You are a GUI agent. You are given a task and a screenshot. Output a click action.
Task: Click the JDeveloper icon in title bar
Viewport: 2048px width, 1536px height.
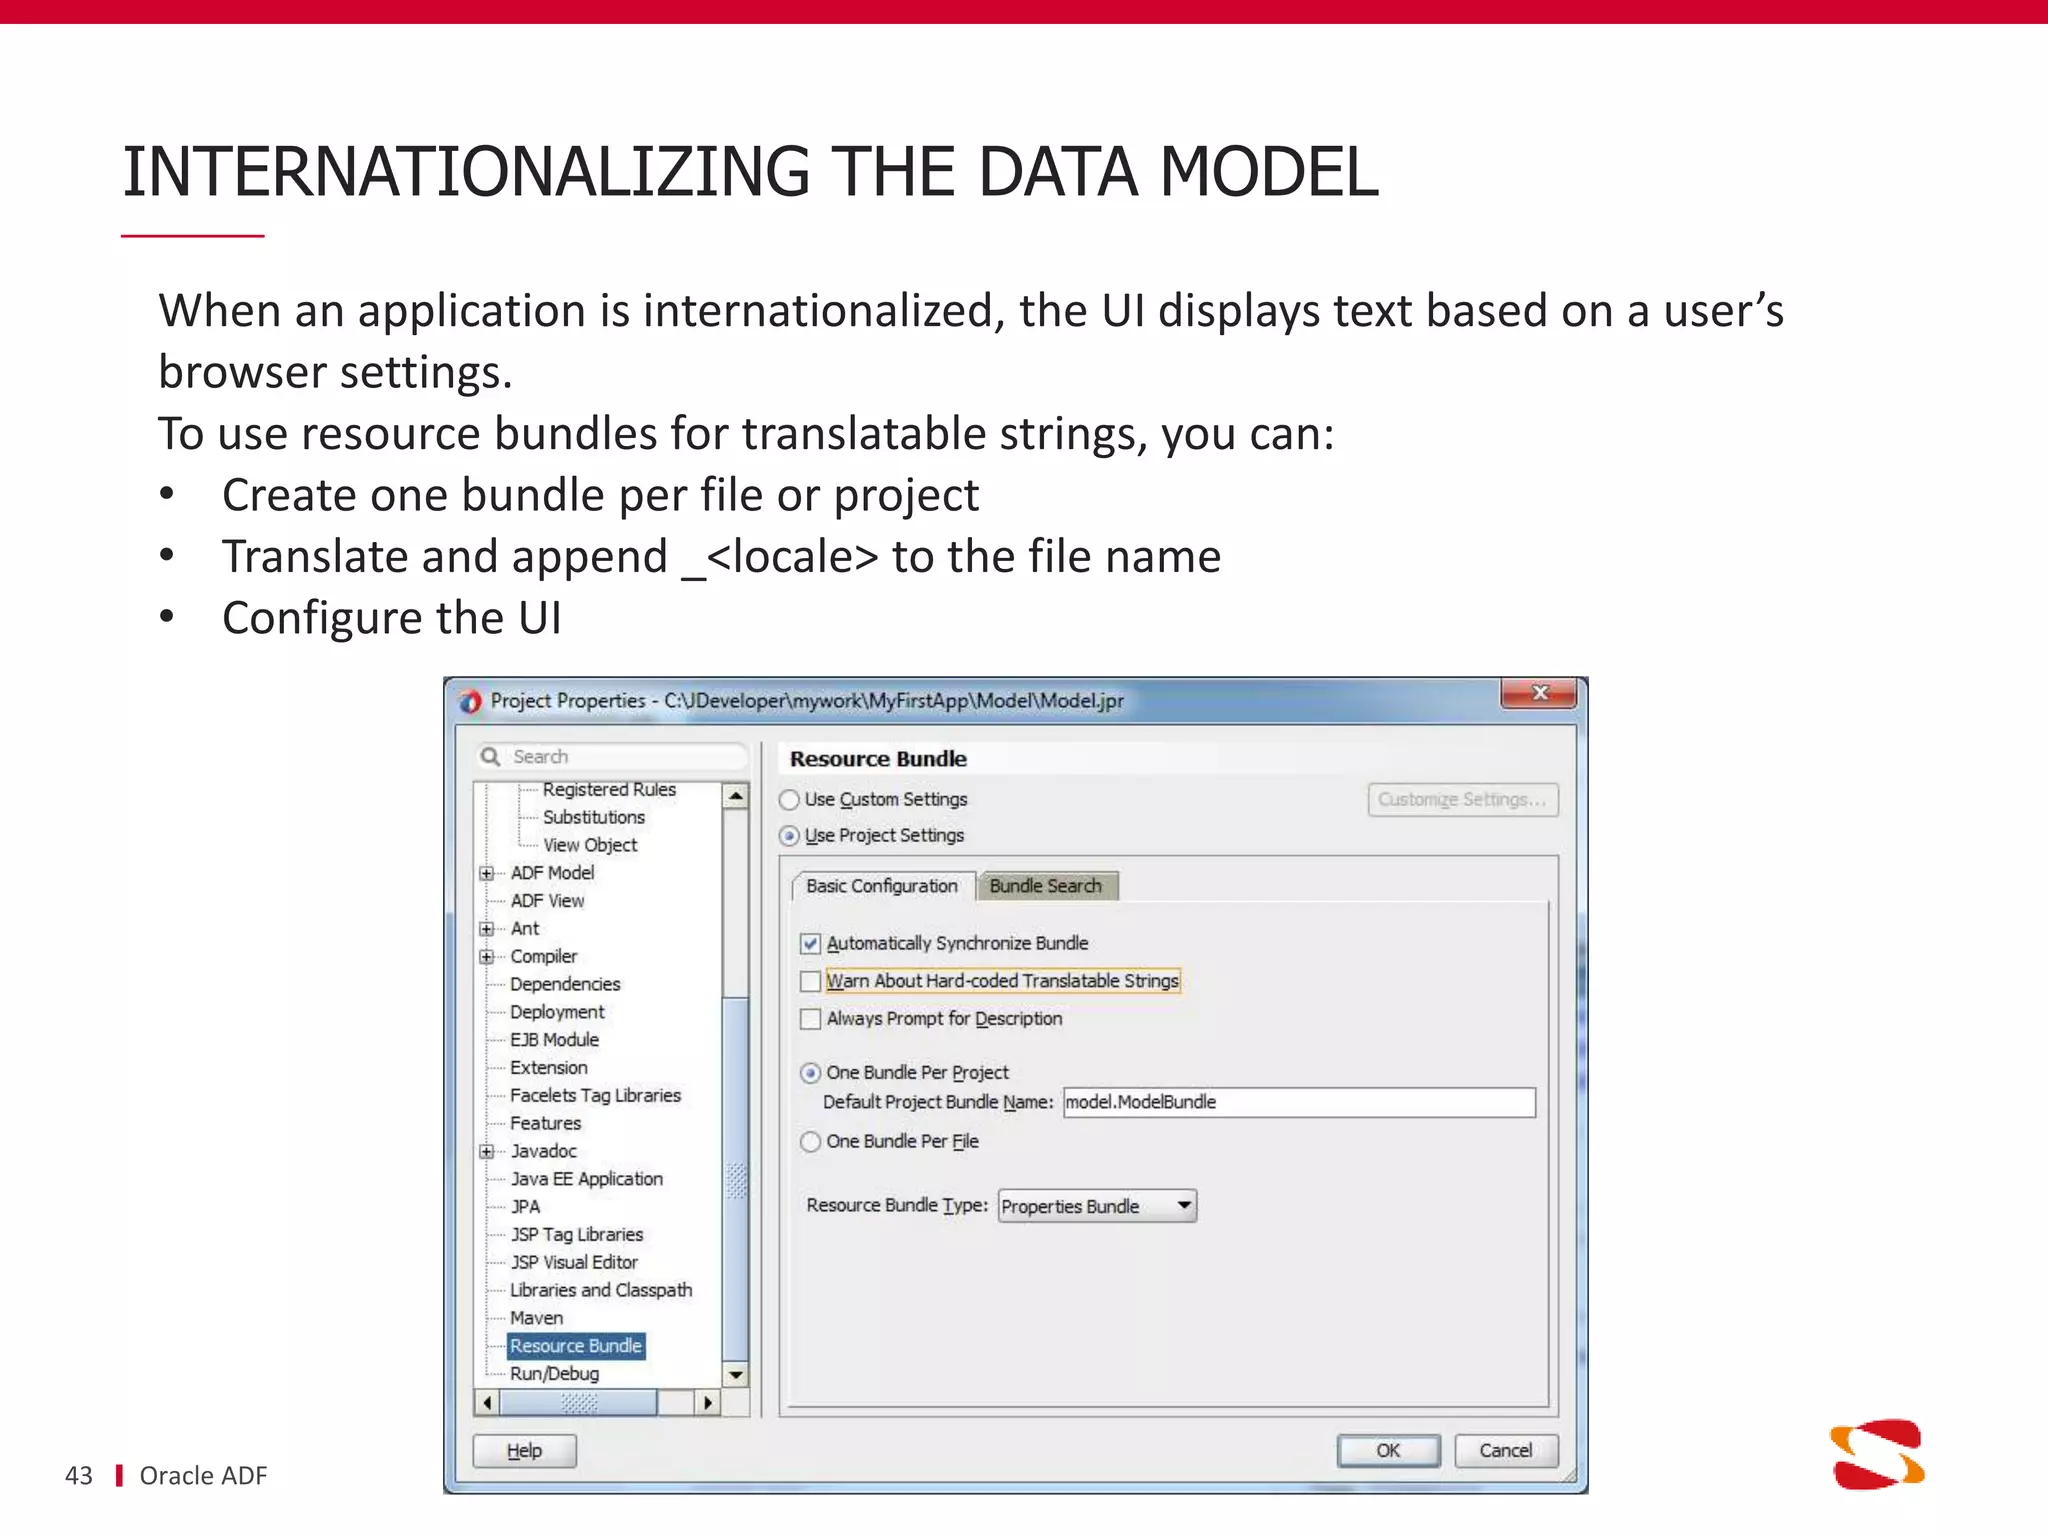point(470,701)
